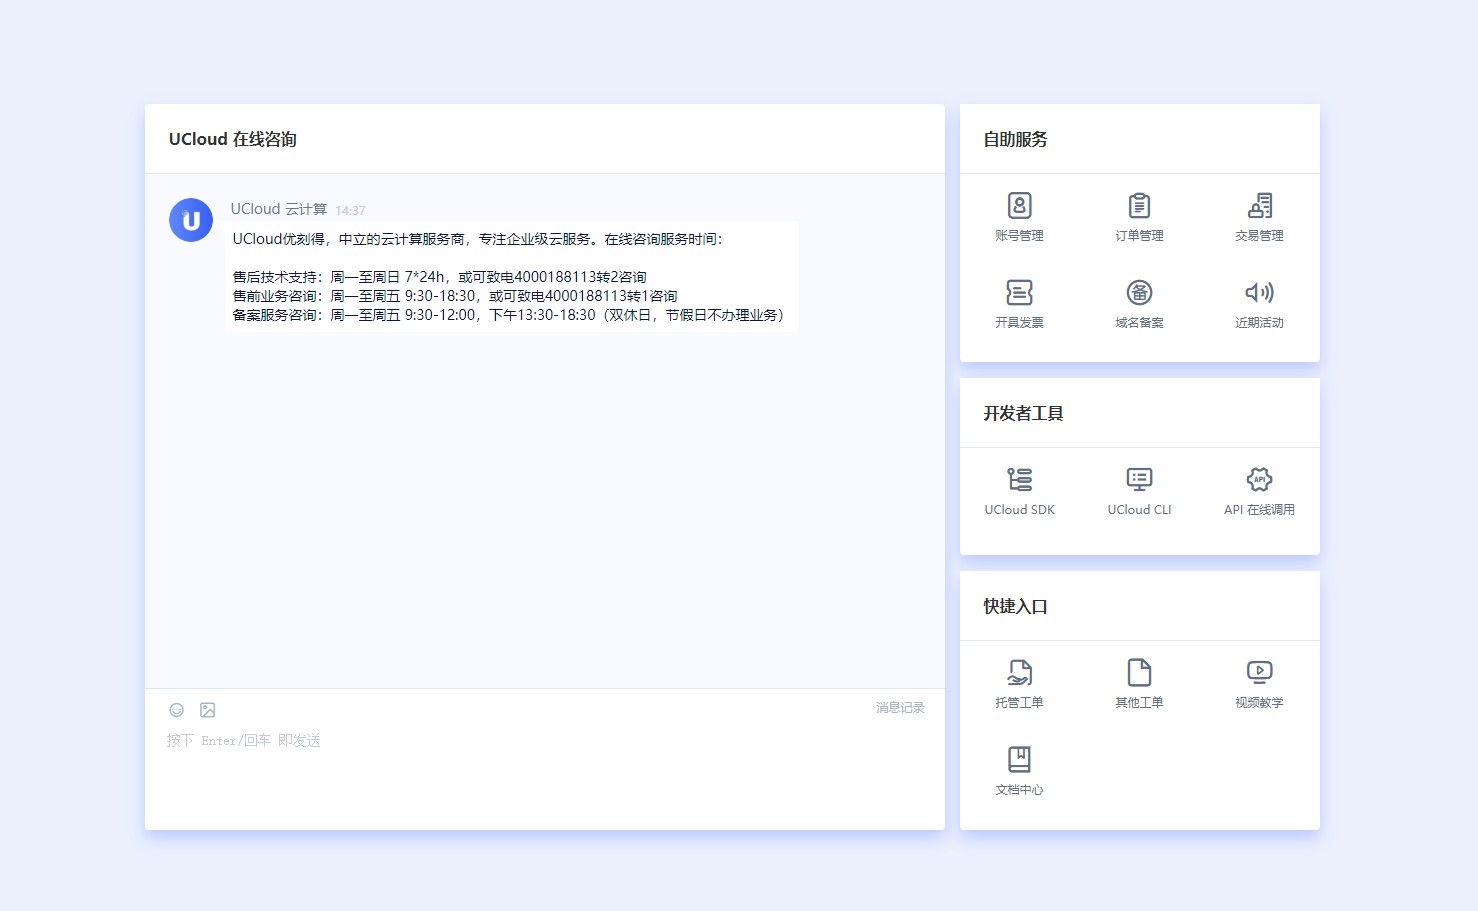Open 托管工单 ticket icon
Viewport: 1478px width, 911px height.
point(1019,673)
